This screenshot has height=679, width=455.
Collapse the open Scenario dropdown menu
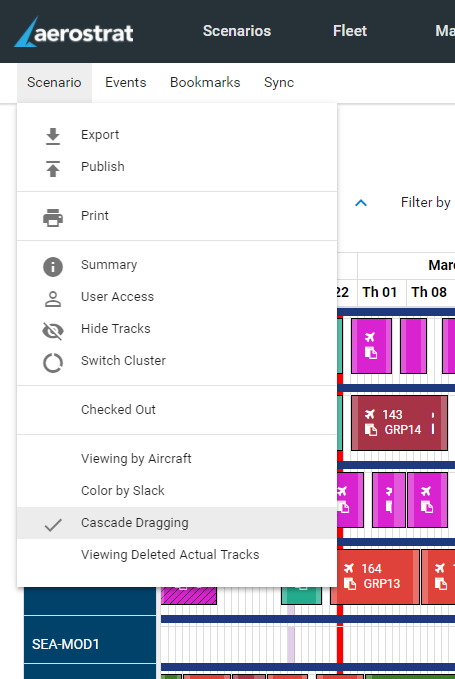54,83
